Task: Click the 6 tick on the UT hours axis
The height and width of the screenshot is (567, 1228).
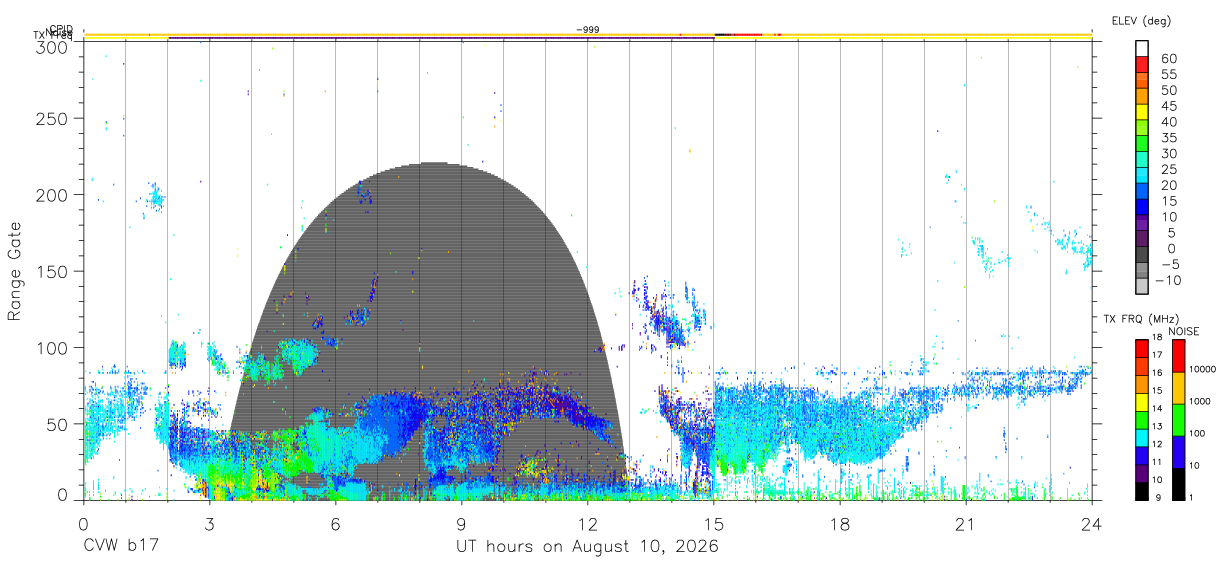Action: tap(335, 523)
